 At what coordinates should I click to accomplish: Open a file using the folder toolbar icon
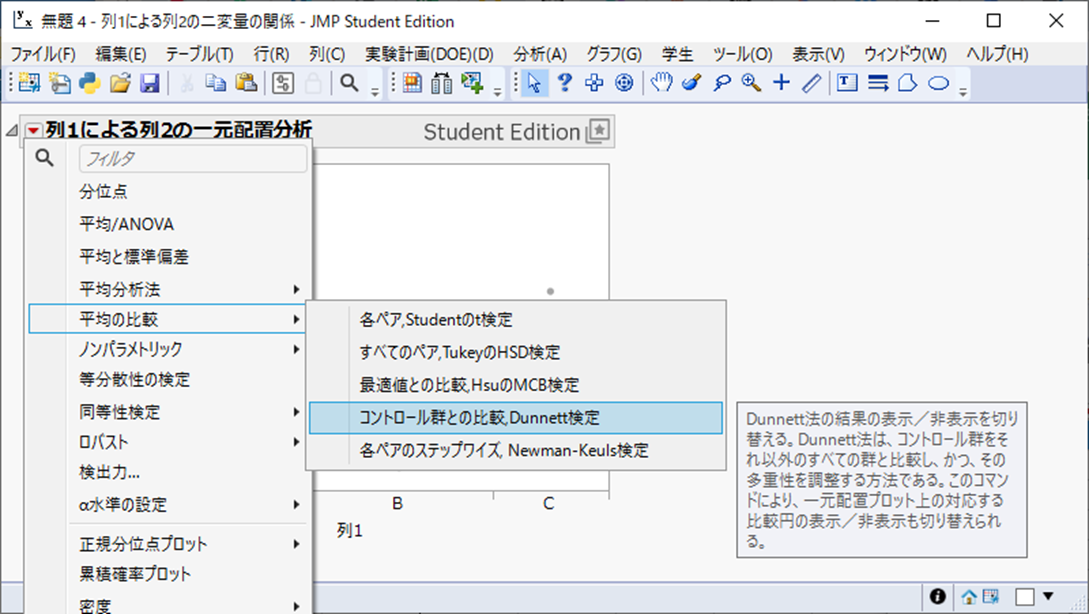(x=119, y=83)
